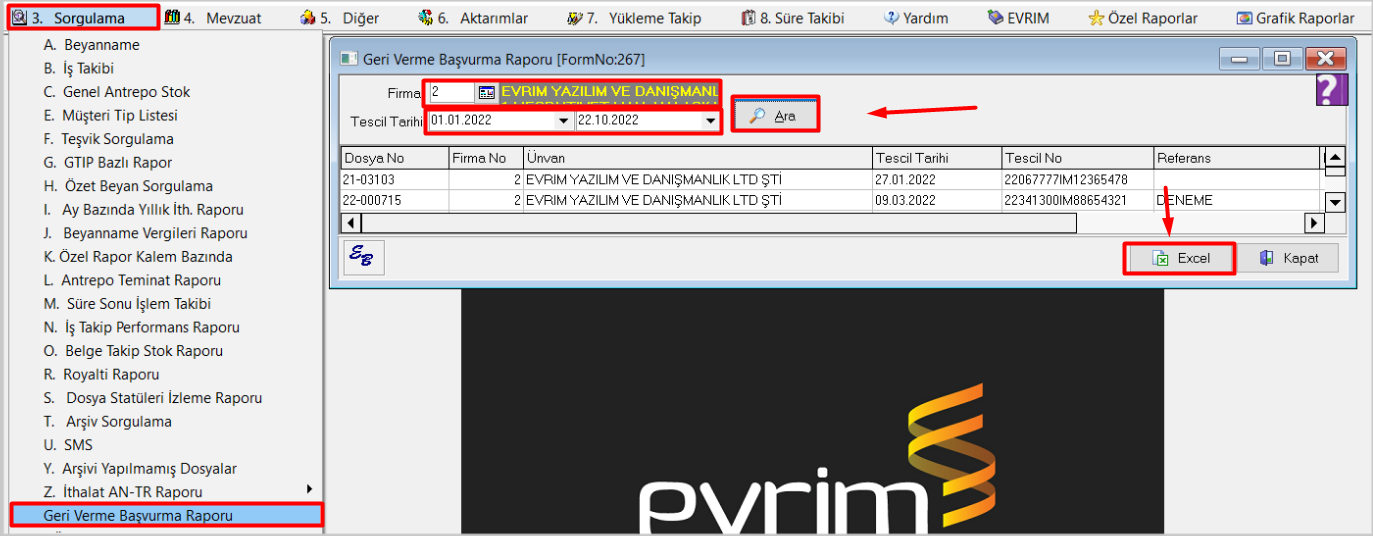Image resolution: width=1373 pixels, height=536 pixels.
Task: Open the EVRIM menu
Action: pos(1018,18)
